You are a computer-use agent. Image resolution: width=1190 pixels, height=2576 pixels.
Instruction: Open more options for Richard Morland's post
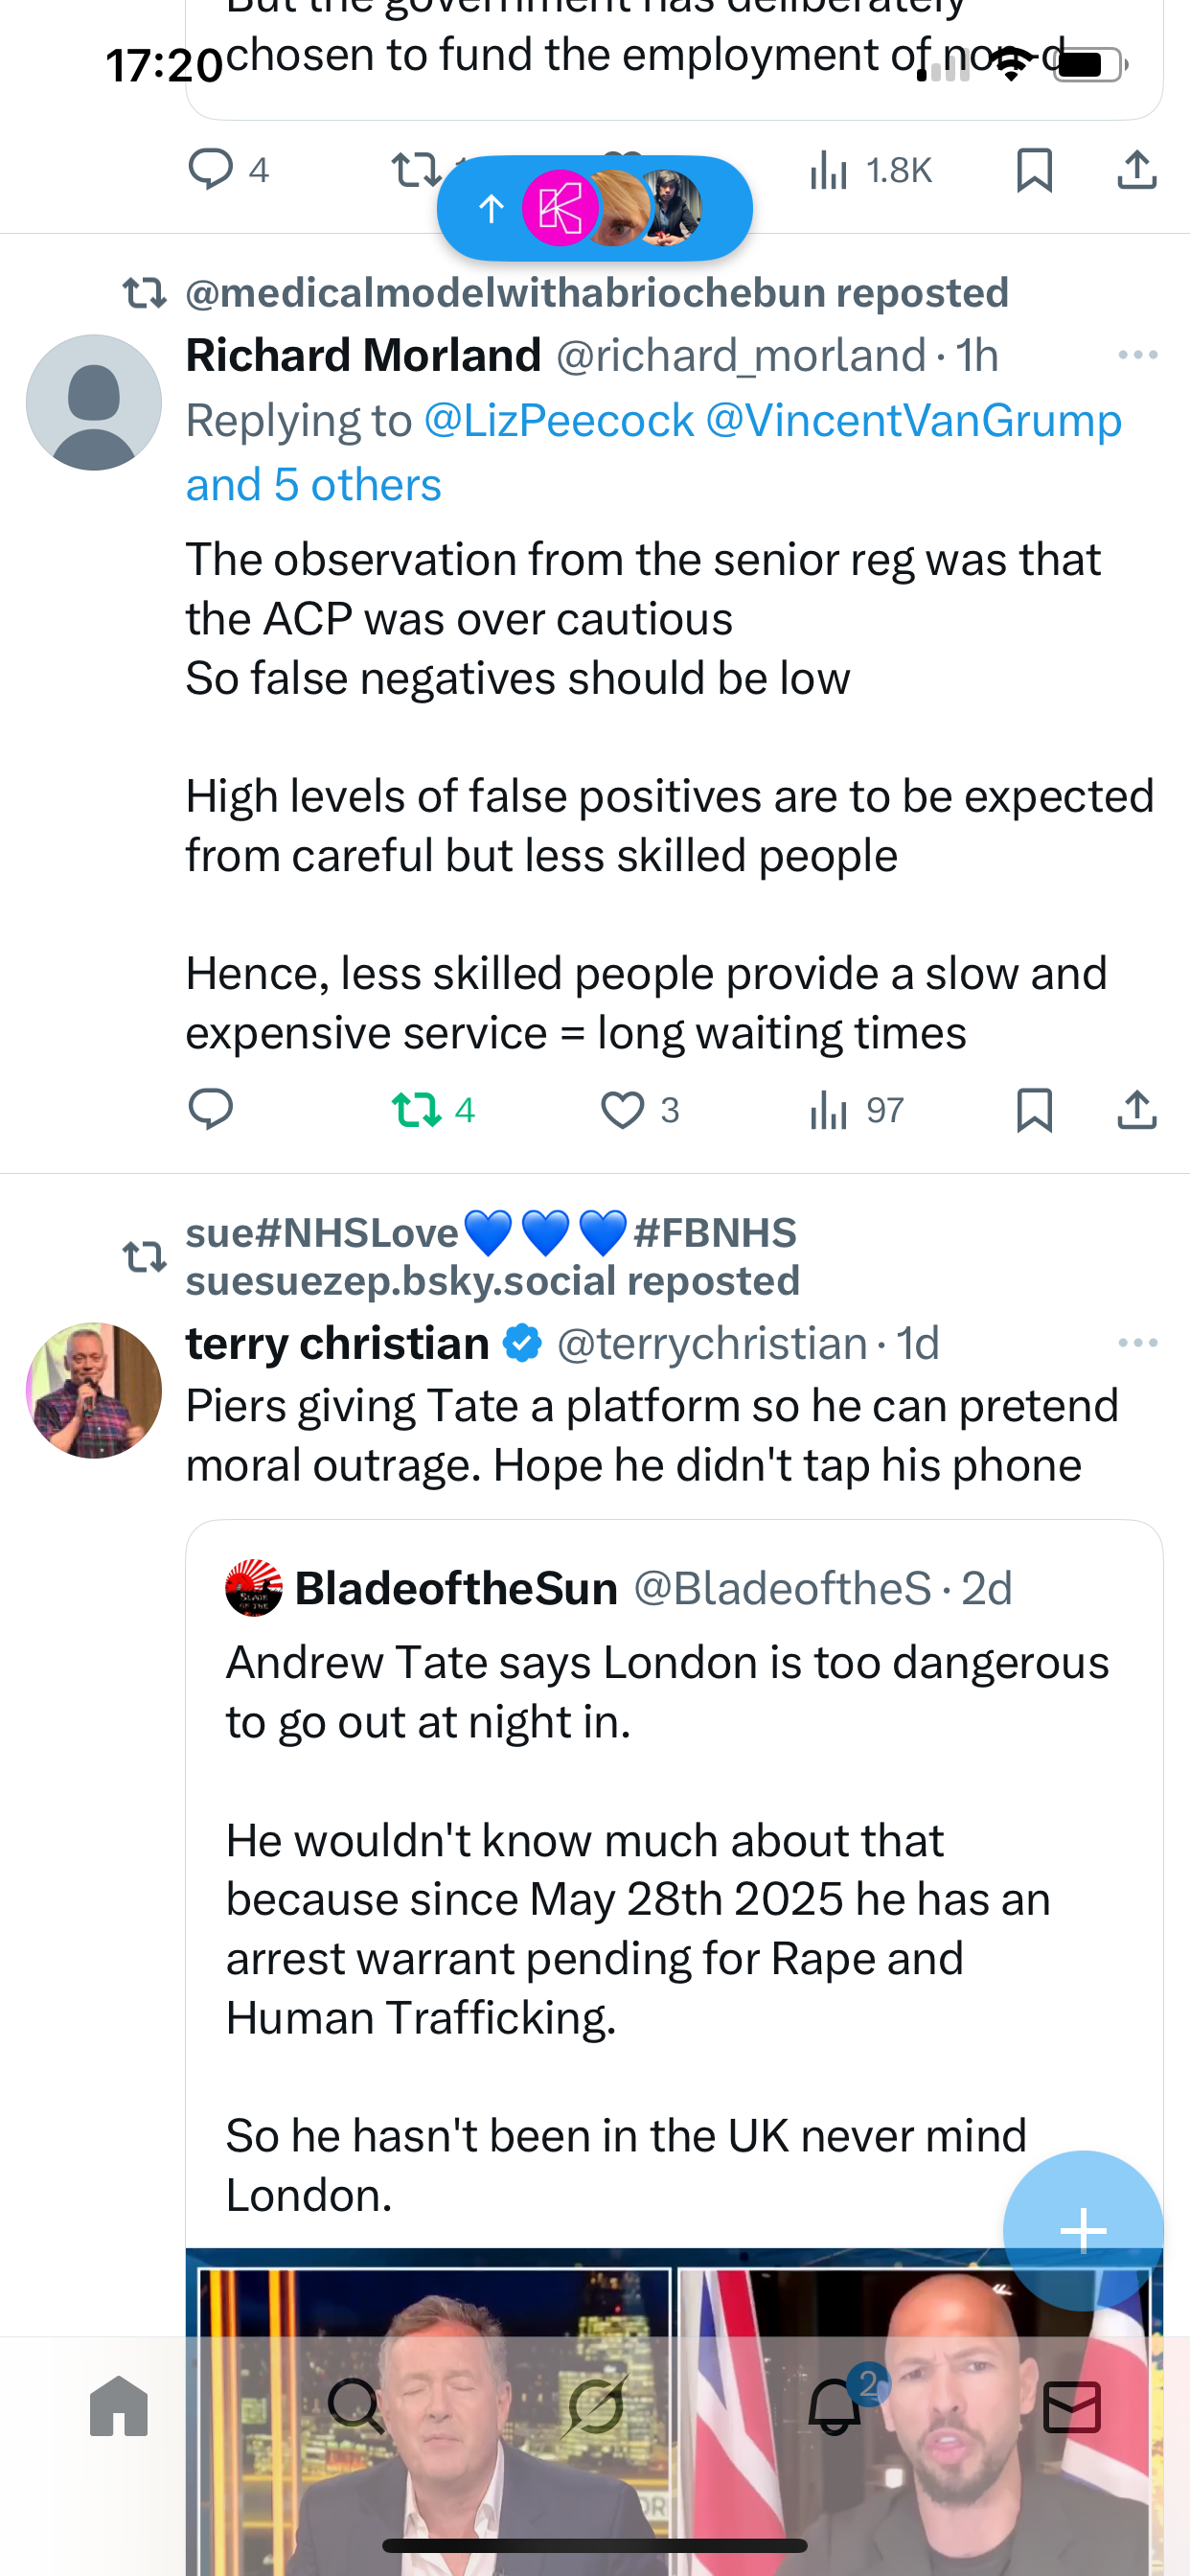coord(1137,355)
